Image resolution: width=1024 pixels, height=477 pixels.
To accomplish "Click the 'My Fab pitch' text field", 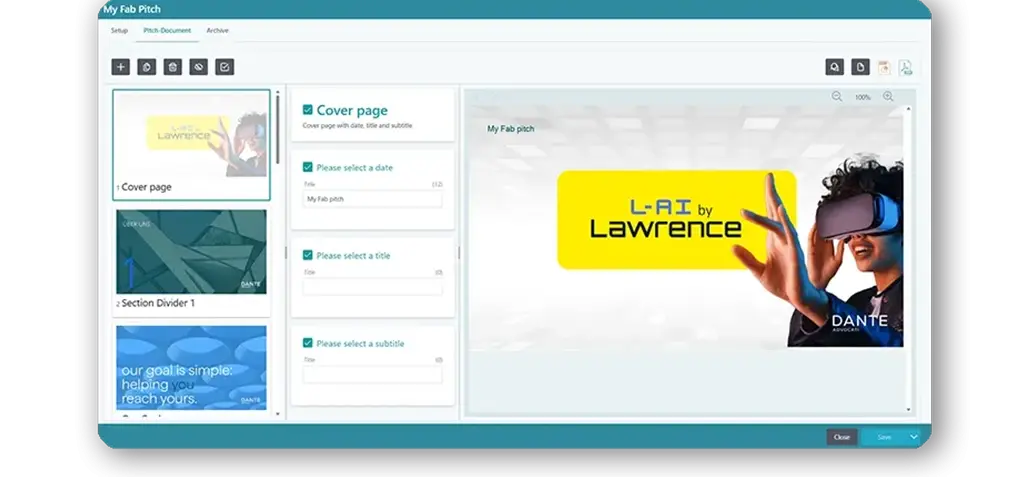I will (x=372, y=199).
